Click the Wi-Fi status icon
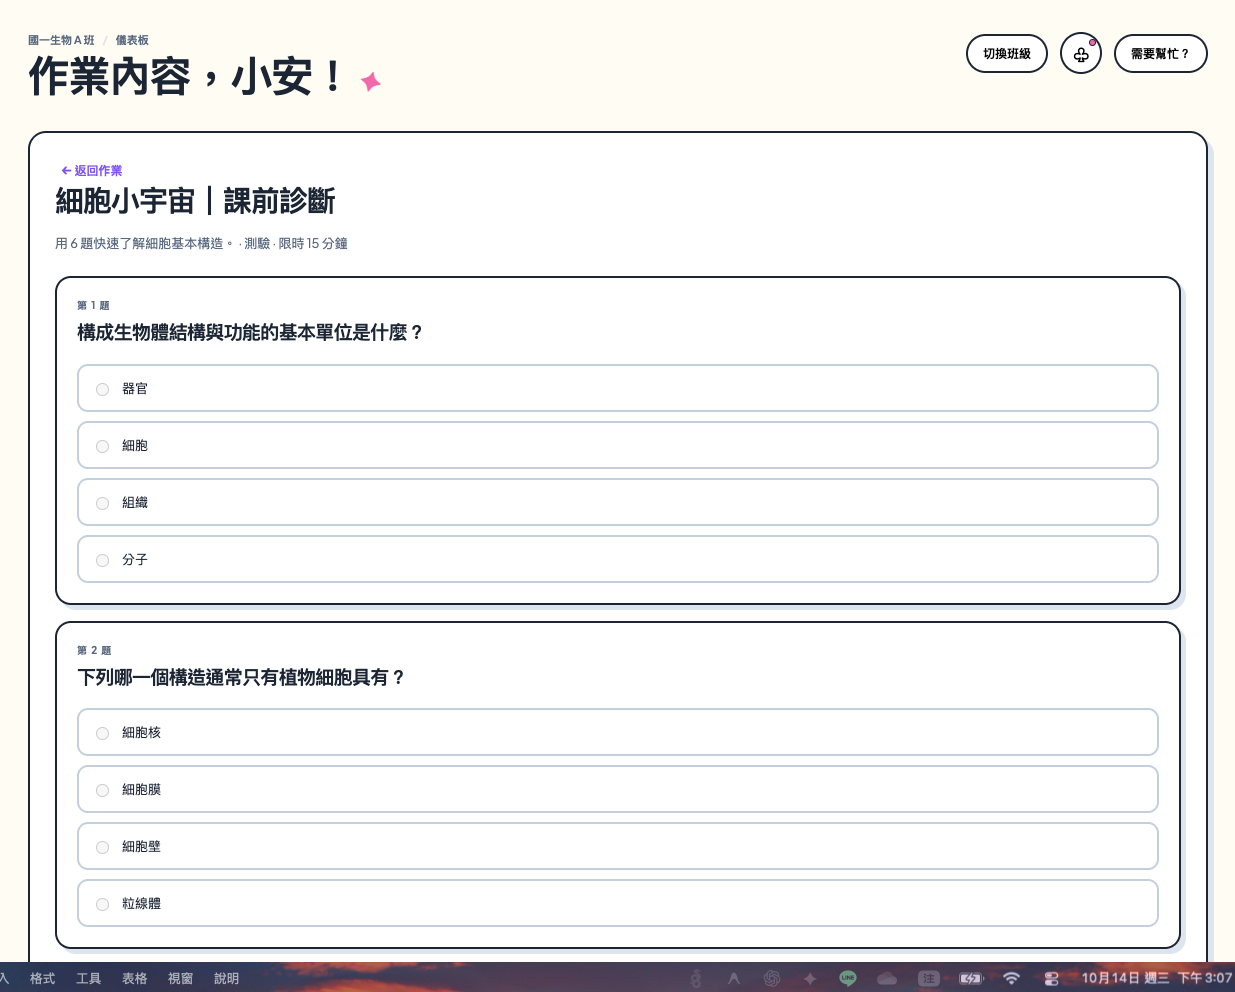The width and height of the screenshot is (1235, 992). click(x=1011, y=978)
